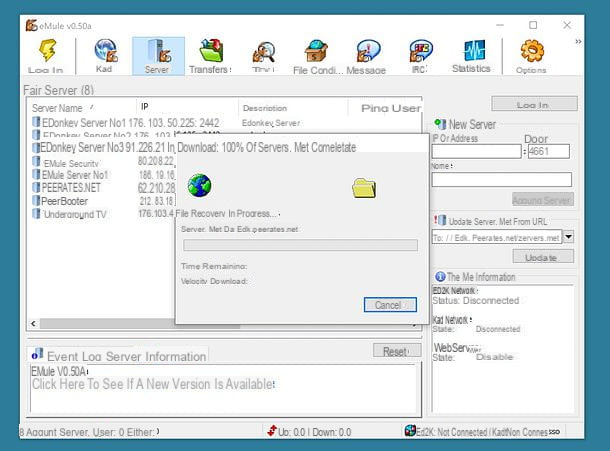Click the Ed2K connection status icon
The image size is (610, 451).
(x=410, y=430)
